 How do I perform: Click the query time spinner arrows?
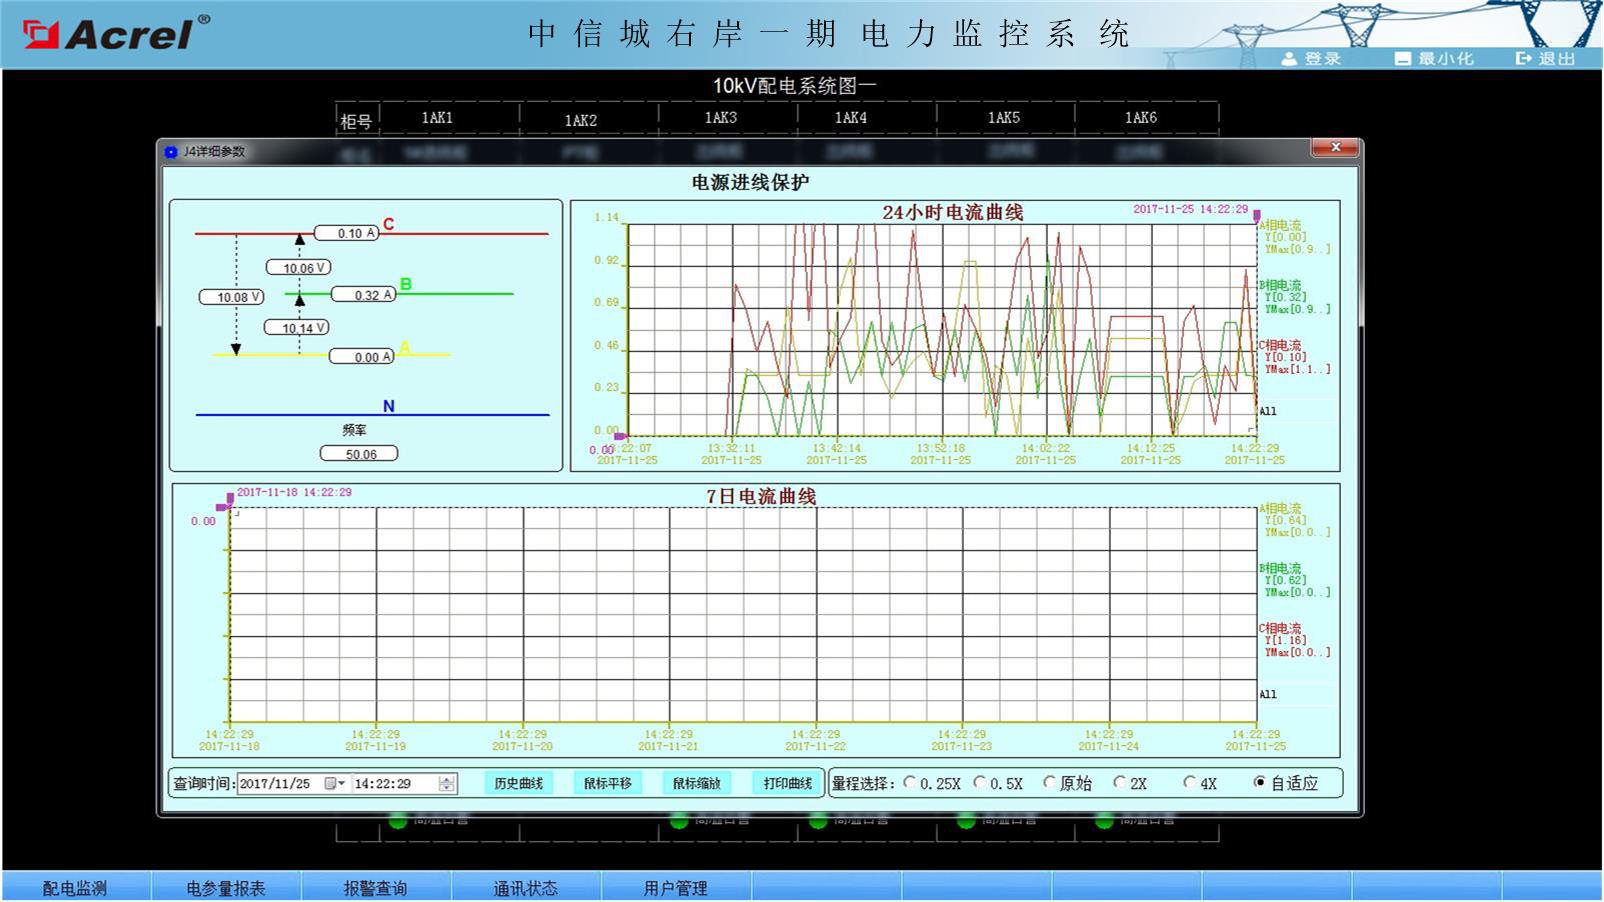447,784
